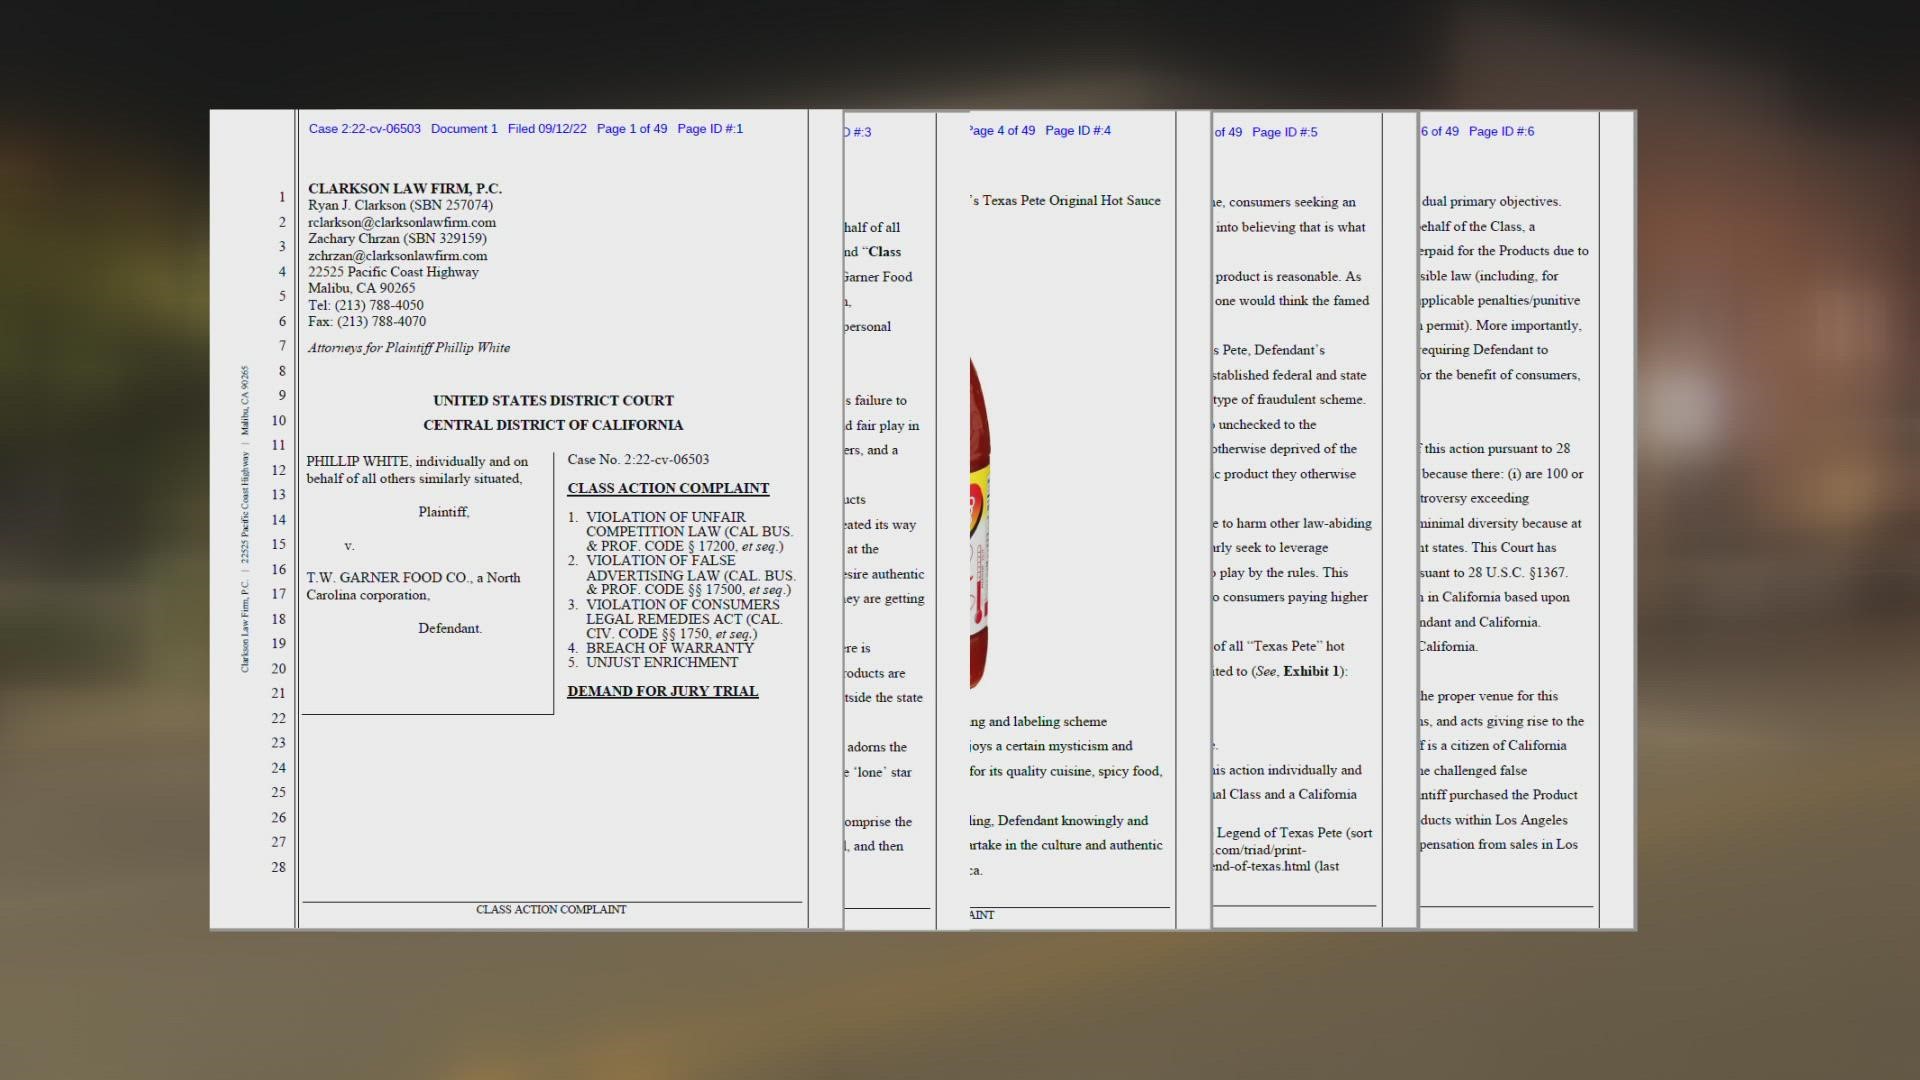1920x1080 pixels.
Task: Click "ling, Defendant knowingly and" line
Action: 1059,821
